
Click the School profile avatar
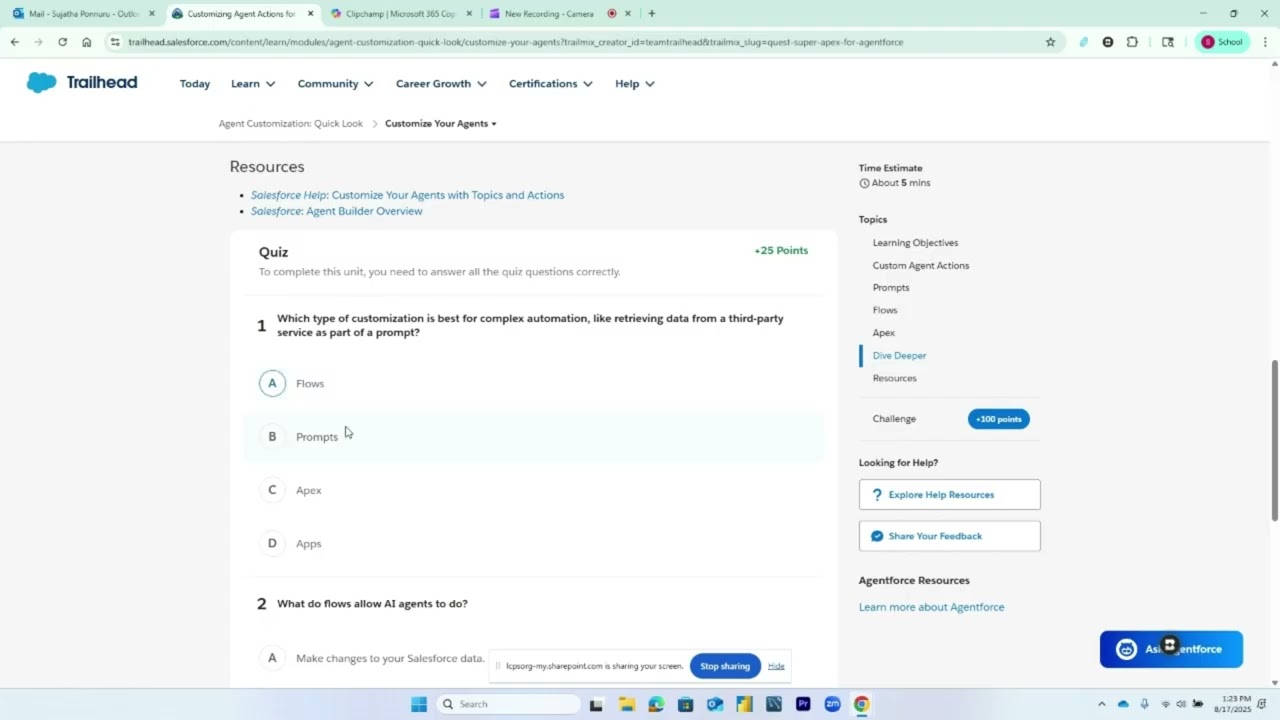click(1222, 42)
